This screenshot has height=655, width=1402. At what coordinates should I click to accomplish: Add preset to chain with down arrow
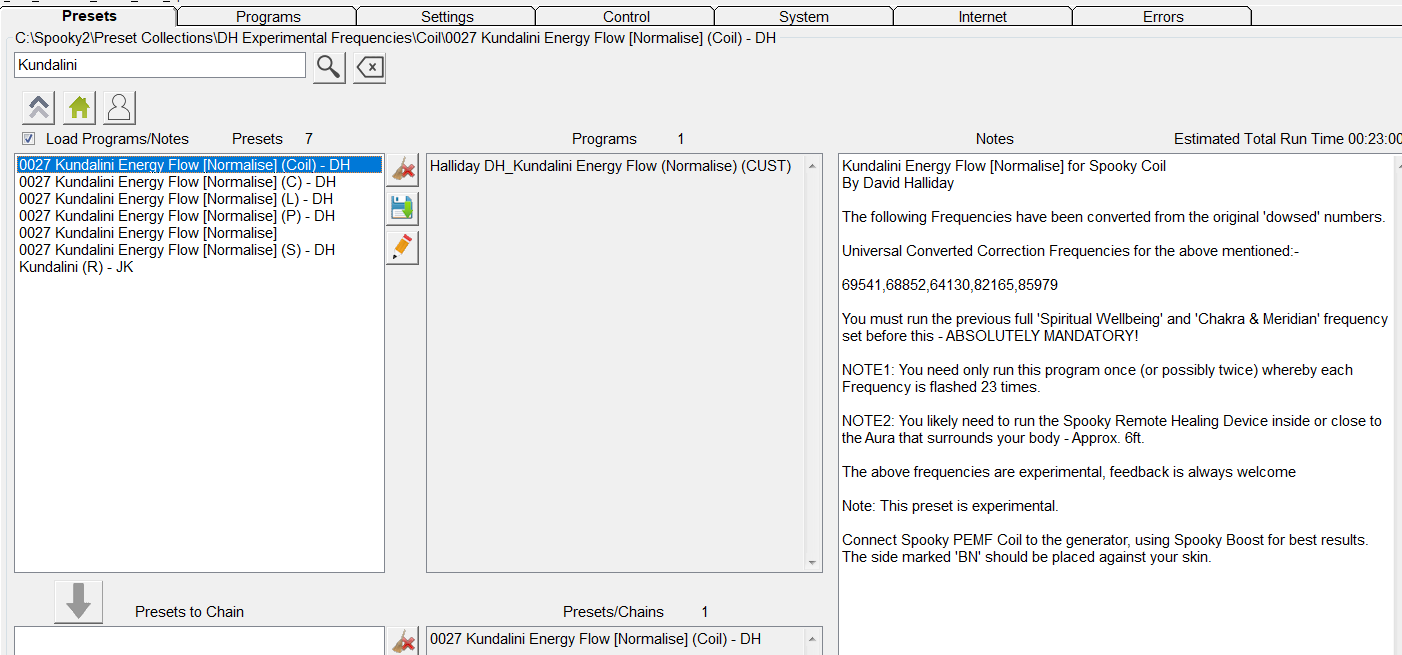[79, 601]
